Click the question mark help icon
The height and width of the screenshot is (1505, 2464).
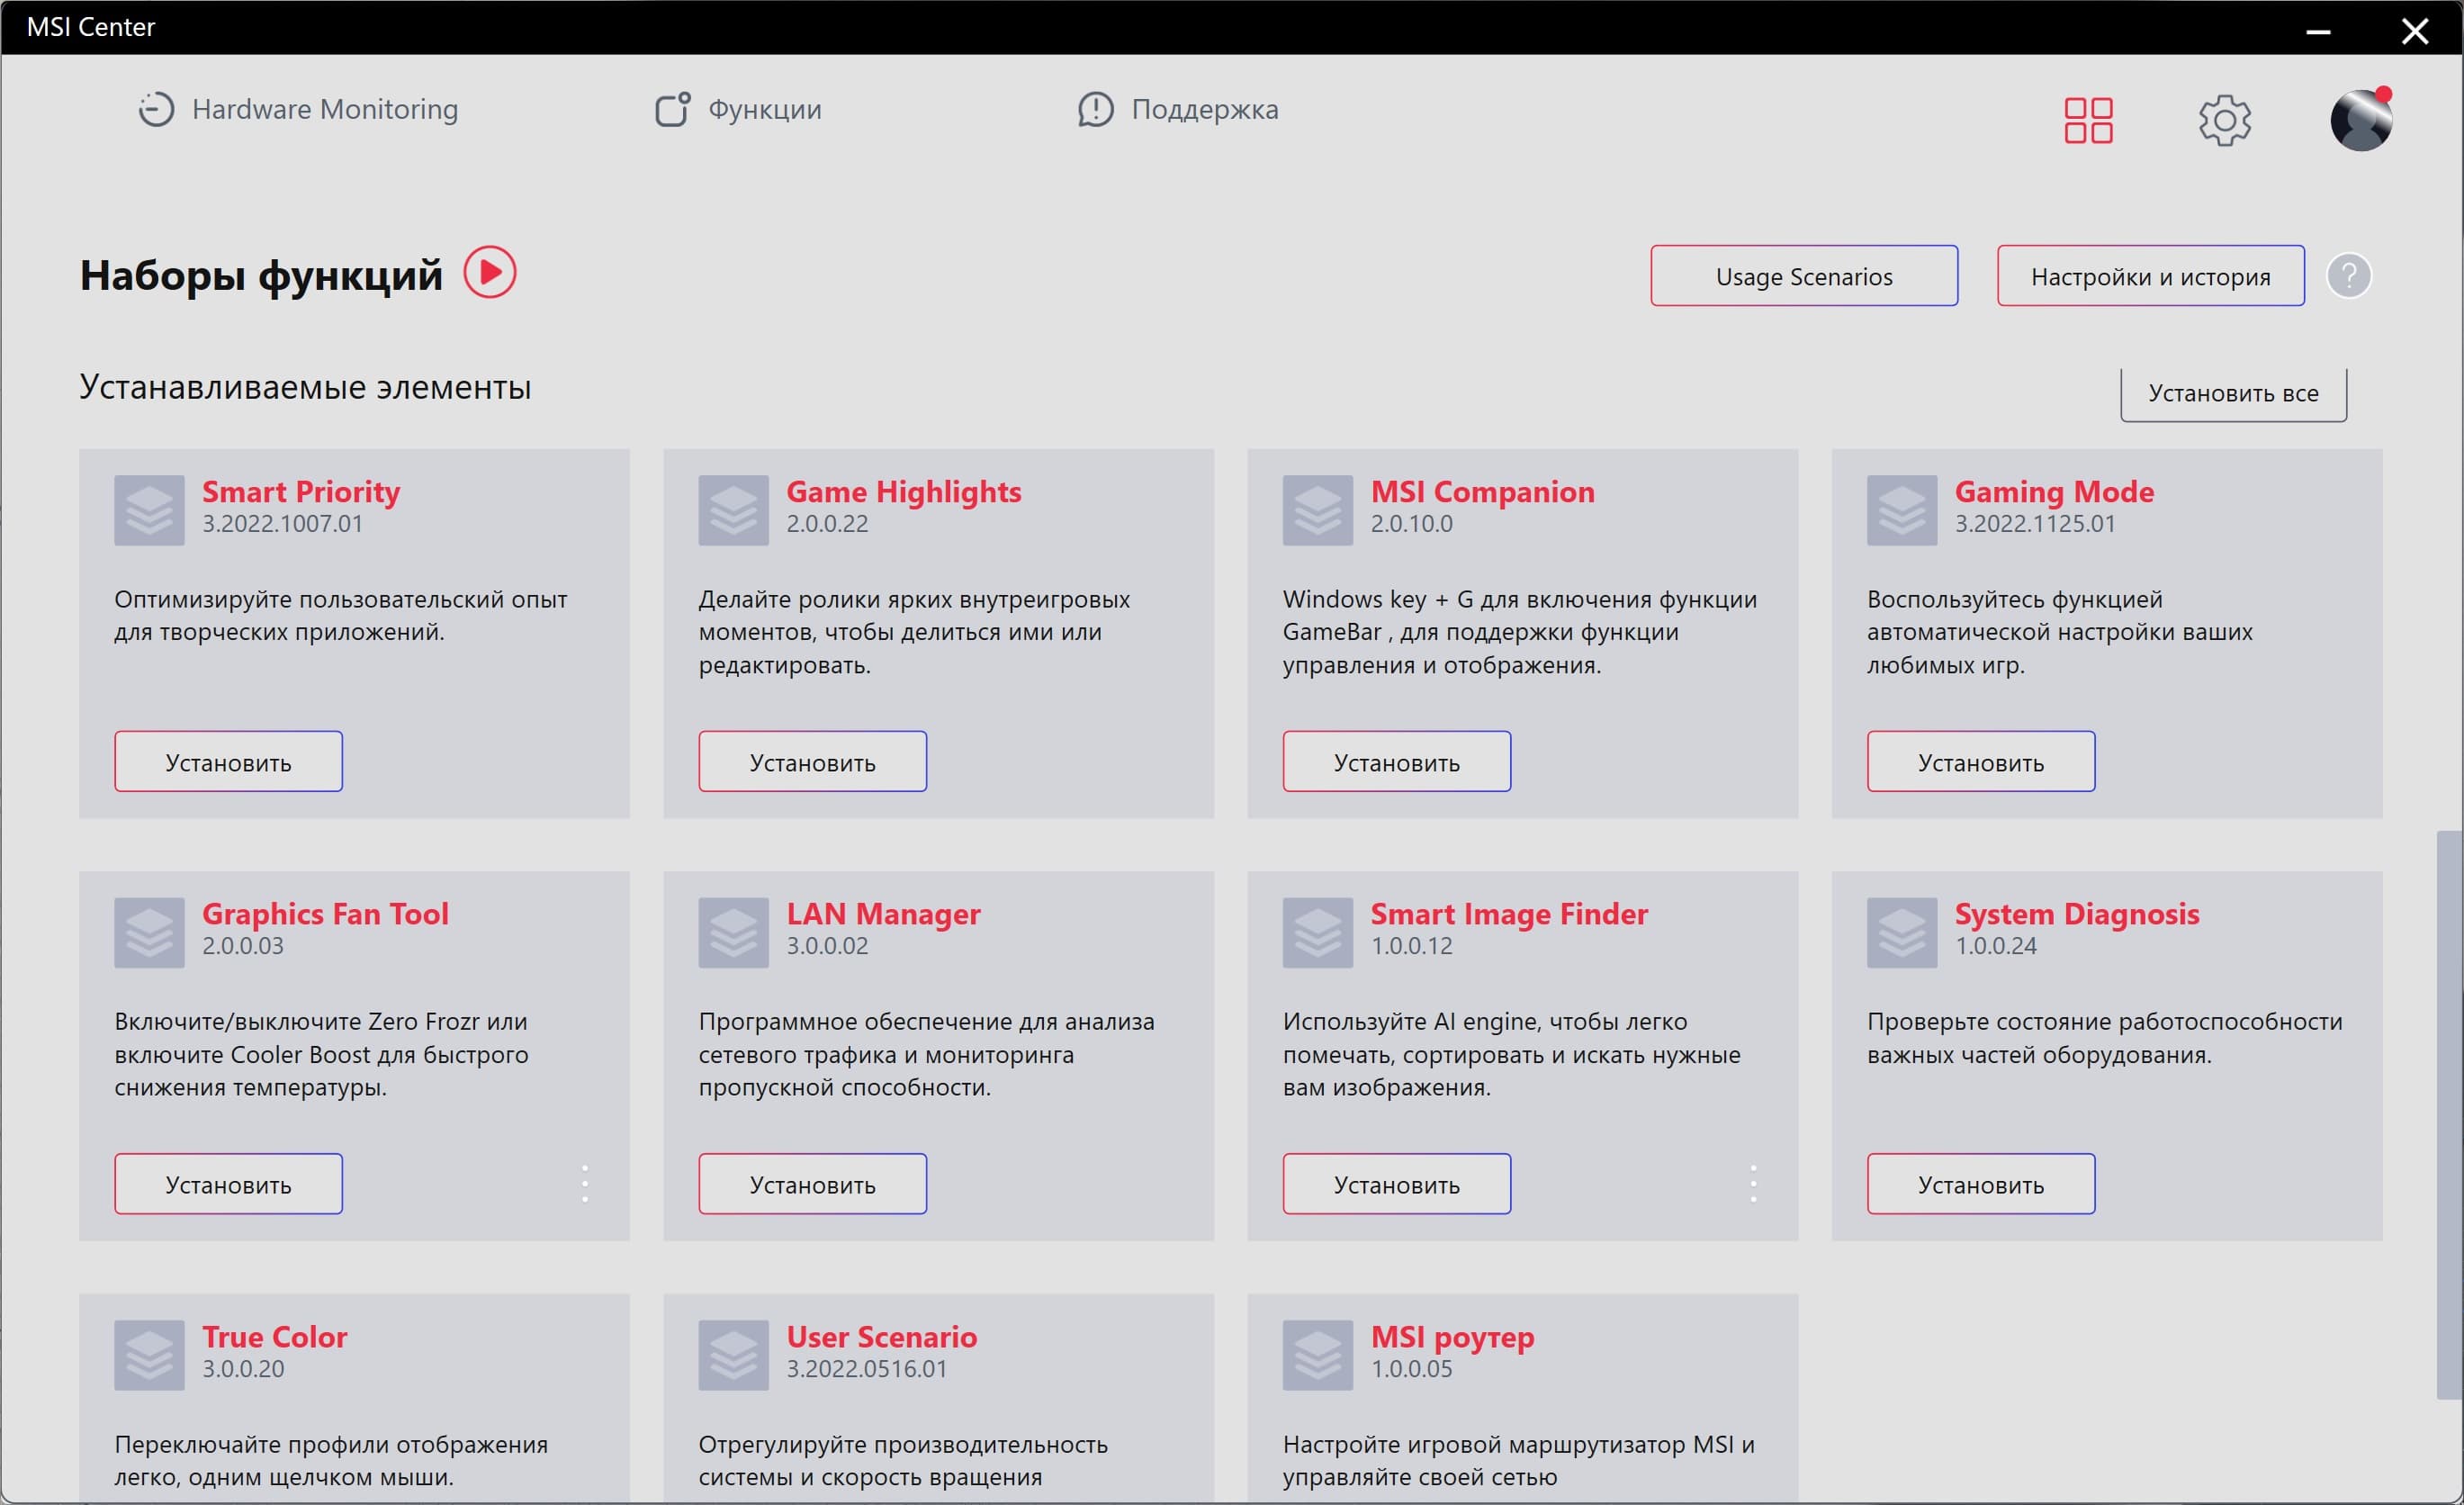coord(2348,276)
